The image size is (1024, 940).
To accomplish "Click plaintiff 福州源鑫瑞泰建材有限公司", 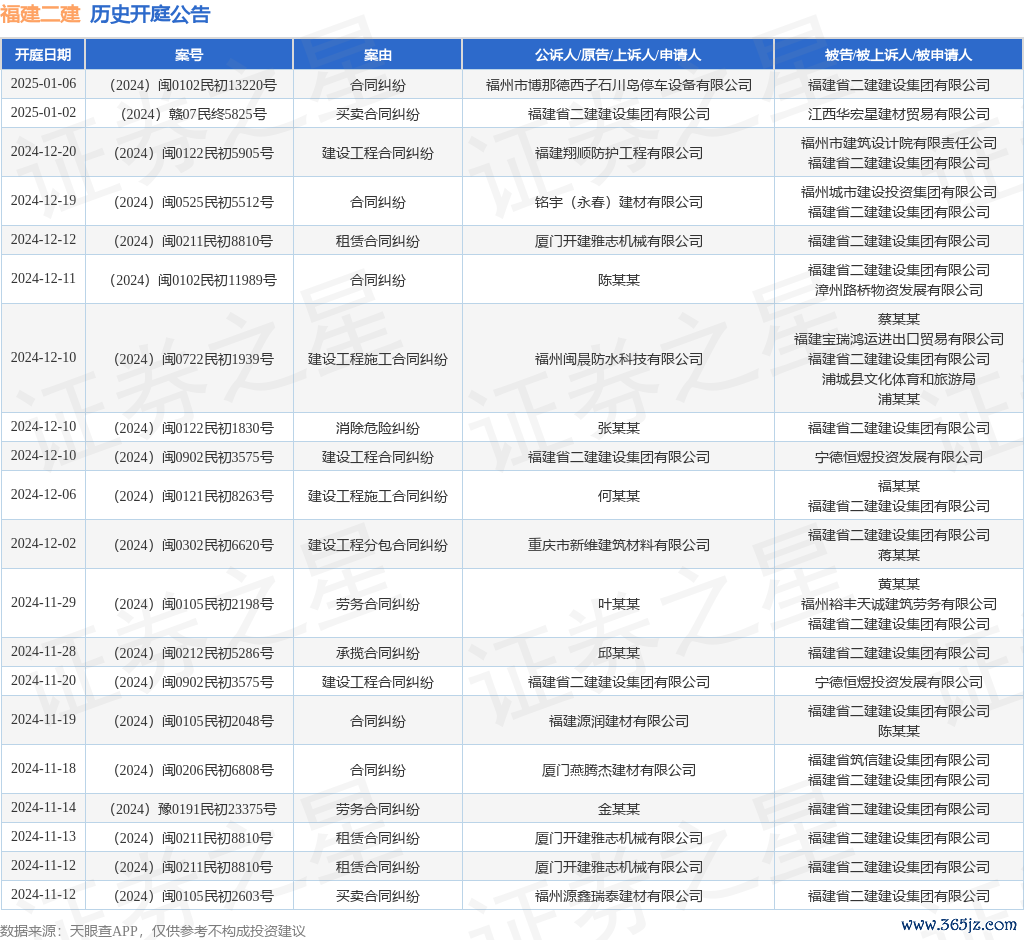I will [618, 896].
